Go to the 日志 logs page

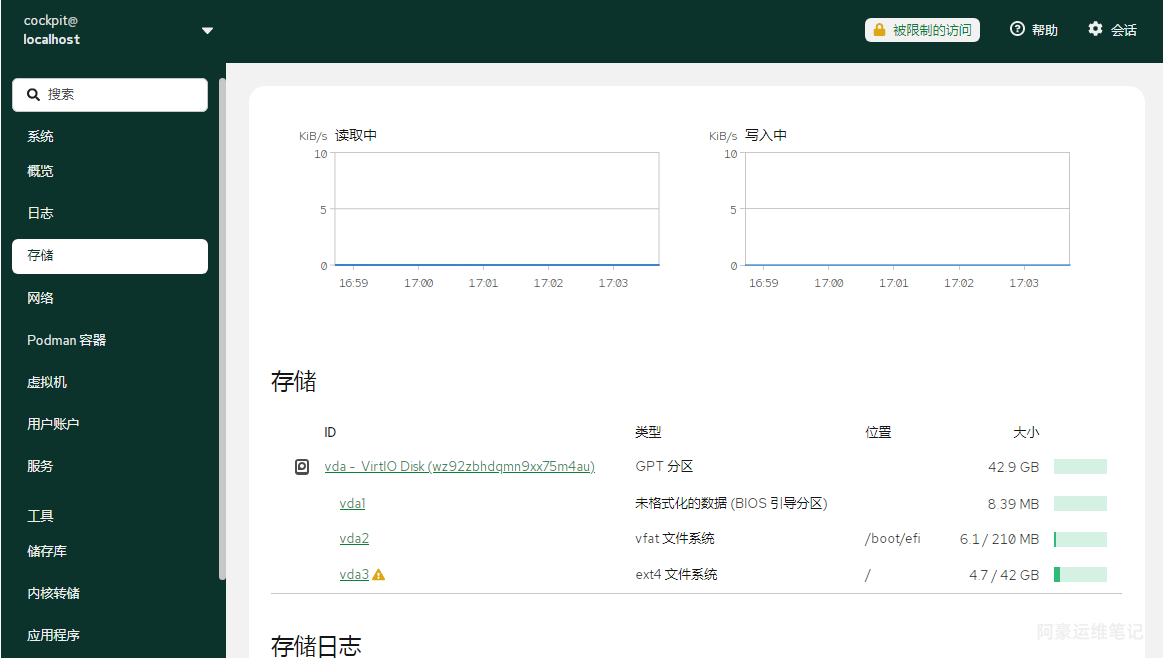pos(41,213)
